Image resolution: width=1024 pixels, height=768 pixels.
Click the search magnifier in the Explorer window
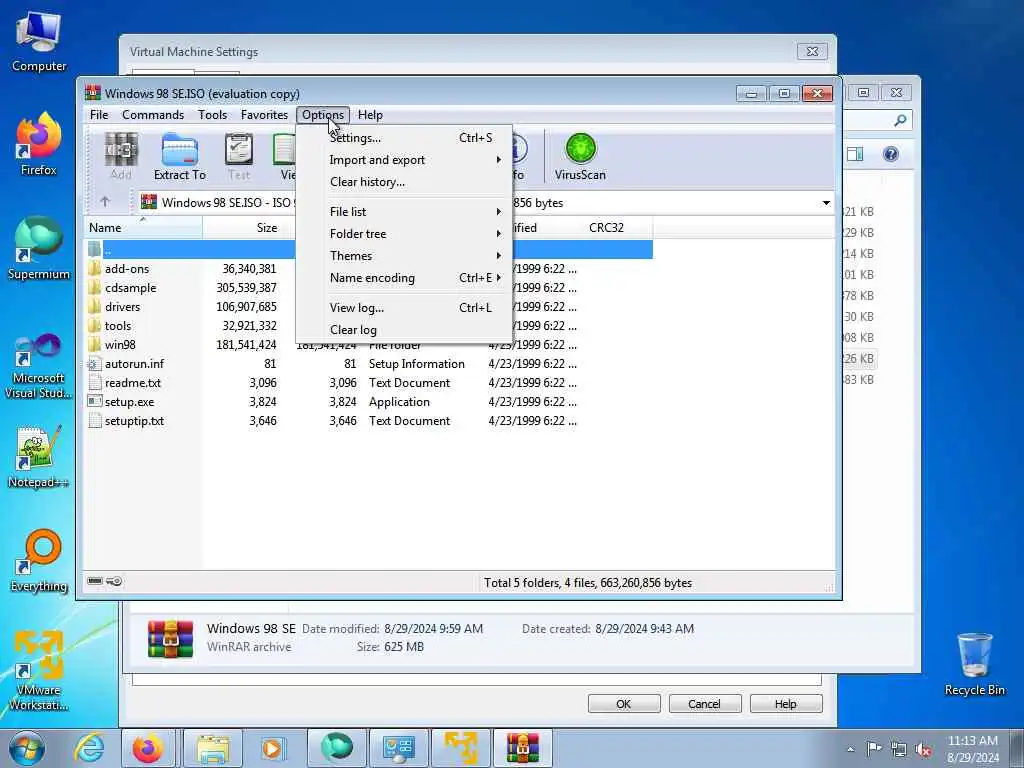[x=900, y=120]
